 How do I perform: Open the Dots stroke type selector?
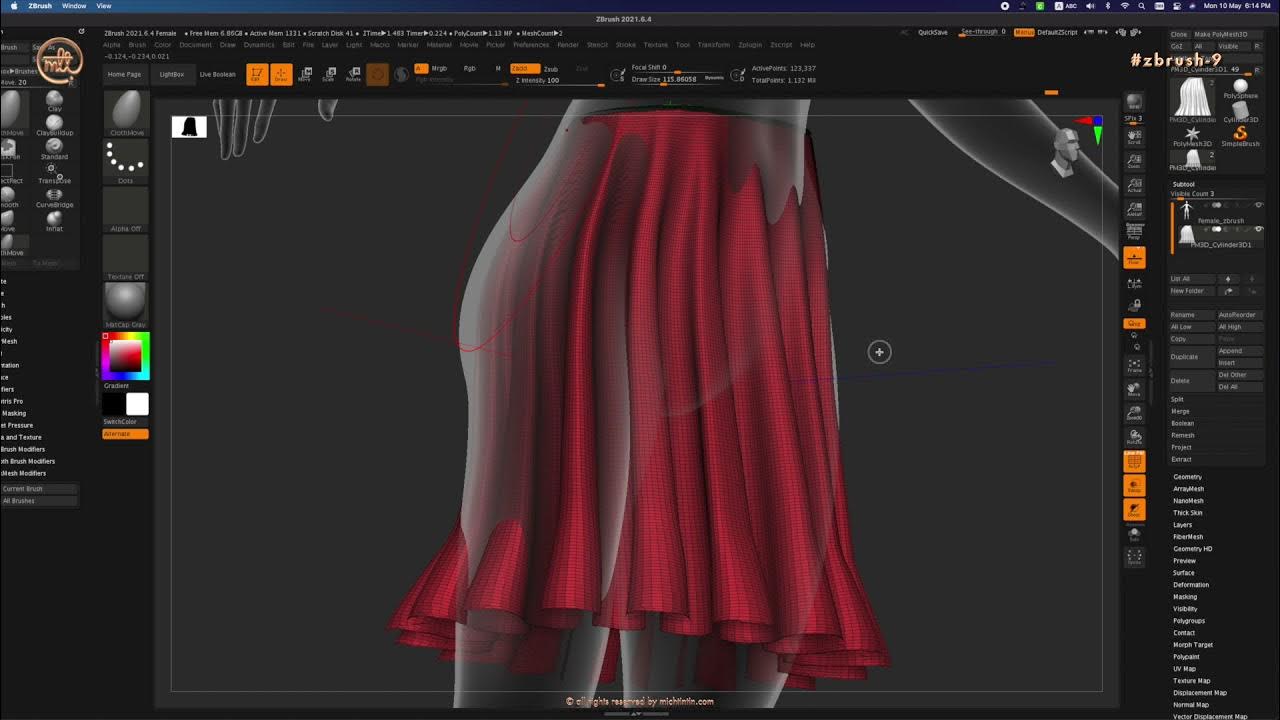coord(126,160)
